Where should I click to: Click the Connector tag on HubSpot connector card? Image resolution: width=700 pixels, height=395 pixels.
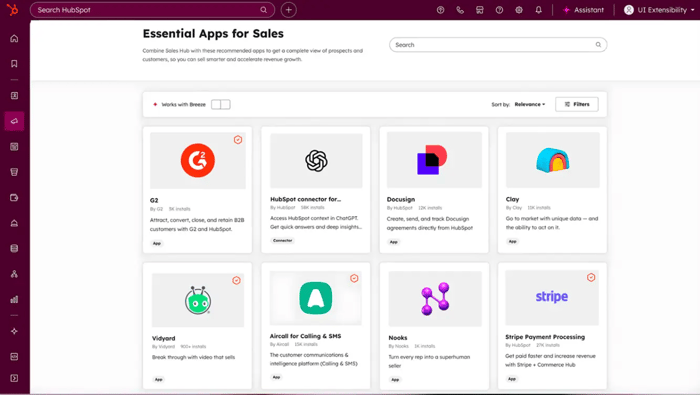pyautogui.click(x=283, y=241)
